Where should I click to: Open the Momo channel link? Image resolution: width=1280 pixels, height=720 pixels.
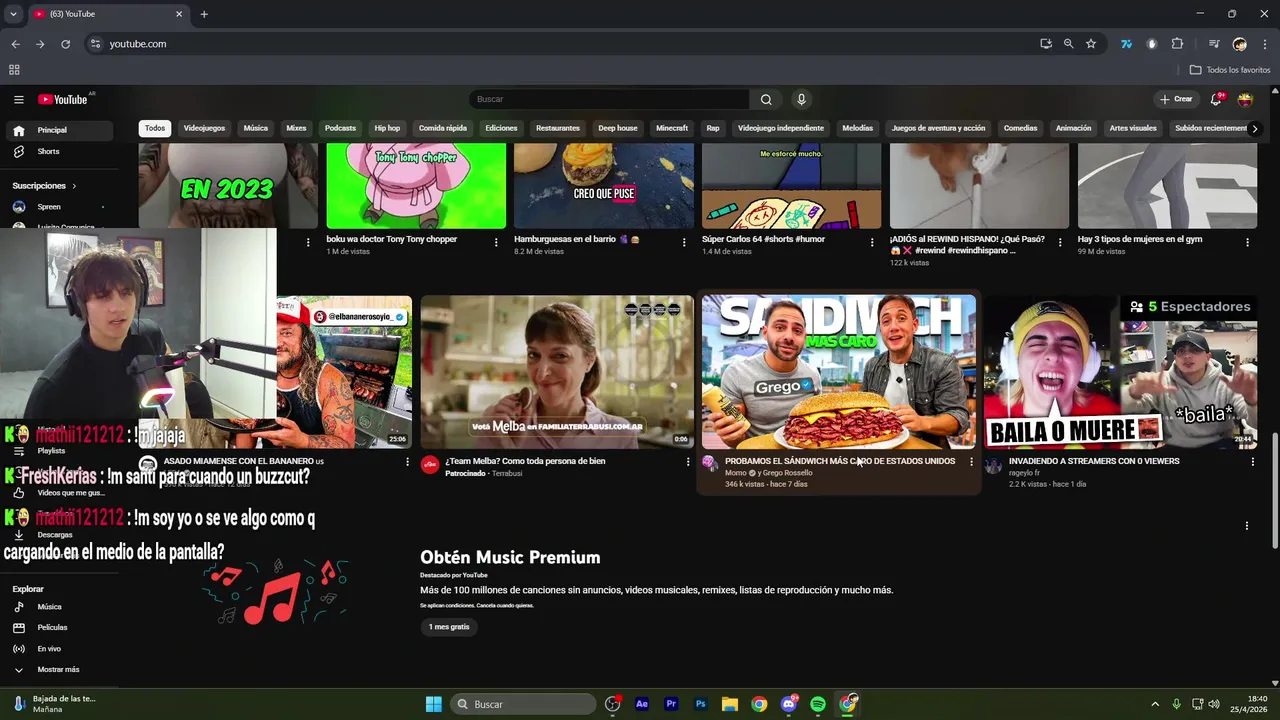point(736,473)
